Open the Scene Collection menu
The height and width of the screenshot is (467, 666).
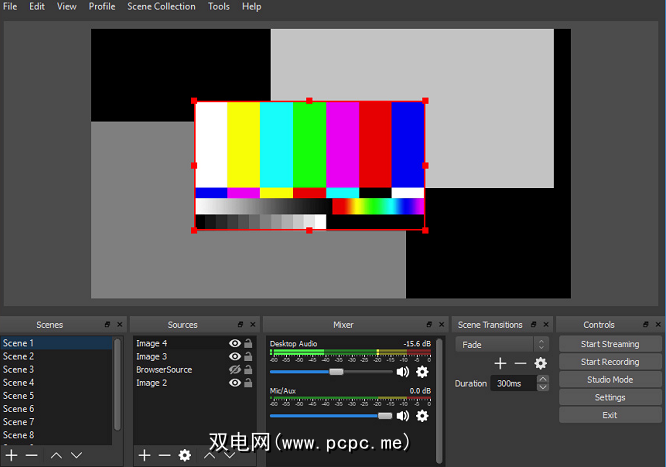161,6
